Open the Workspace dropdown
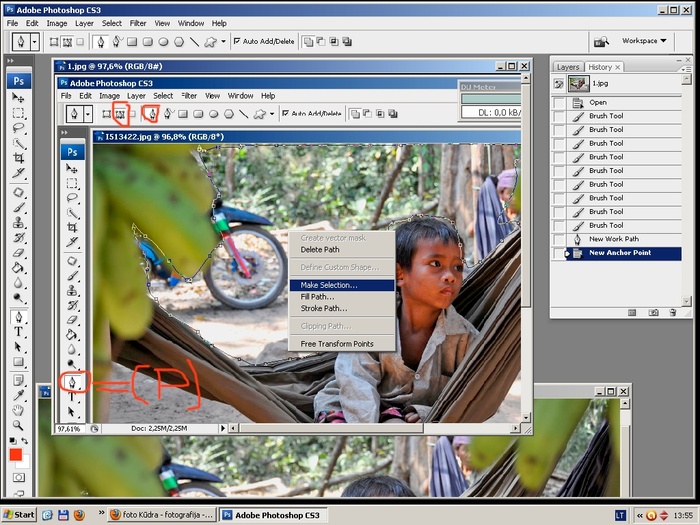700x525 pixels. pos(644,41)
